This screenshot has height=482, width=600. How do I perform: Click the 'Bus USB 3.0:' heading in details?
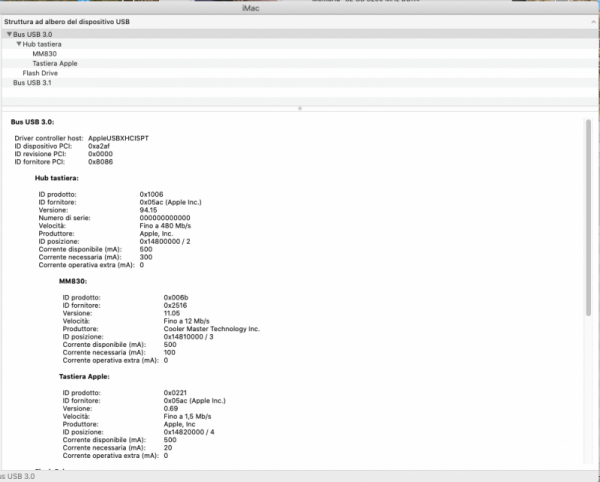coord(33,122)
